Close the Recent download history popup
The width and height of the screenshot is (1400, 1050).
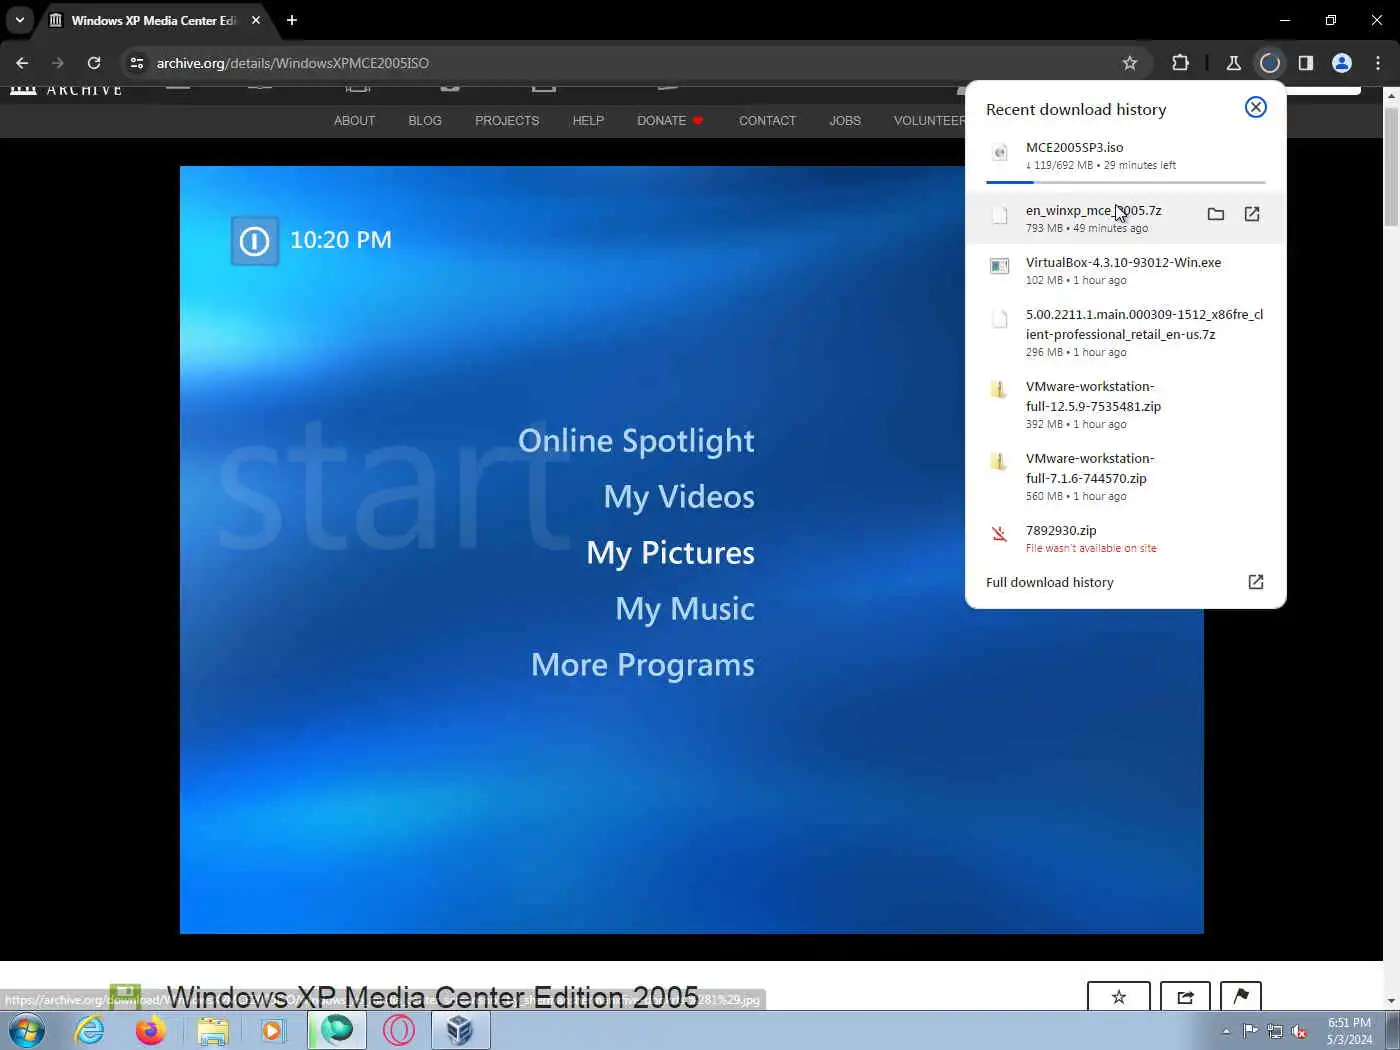pos(1255,107)
